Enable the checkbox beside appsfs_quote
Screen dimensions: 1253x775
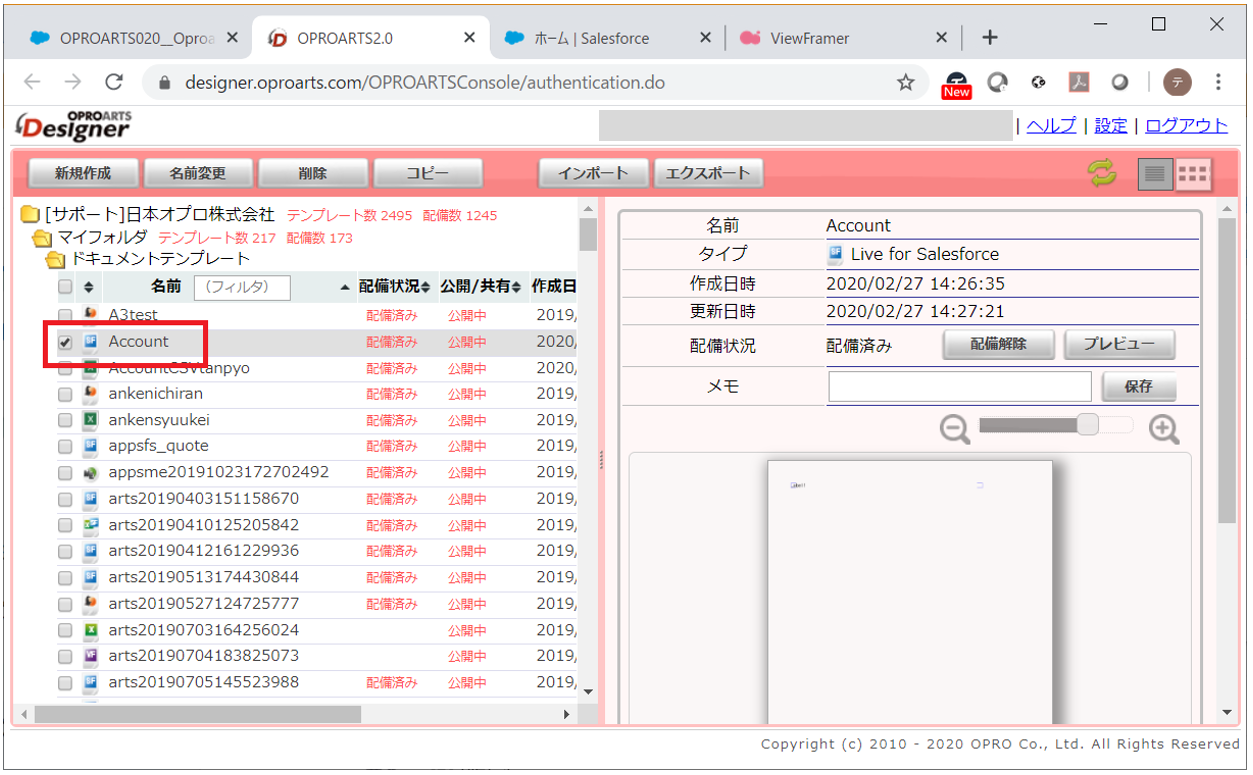65,446
